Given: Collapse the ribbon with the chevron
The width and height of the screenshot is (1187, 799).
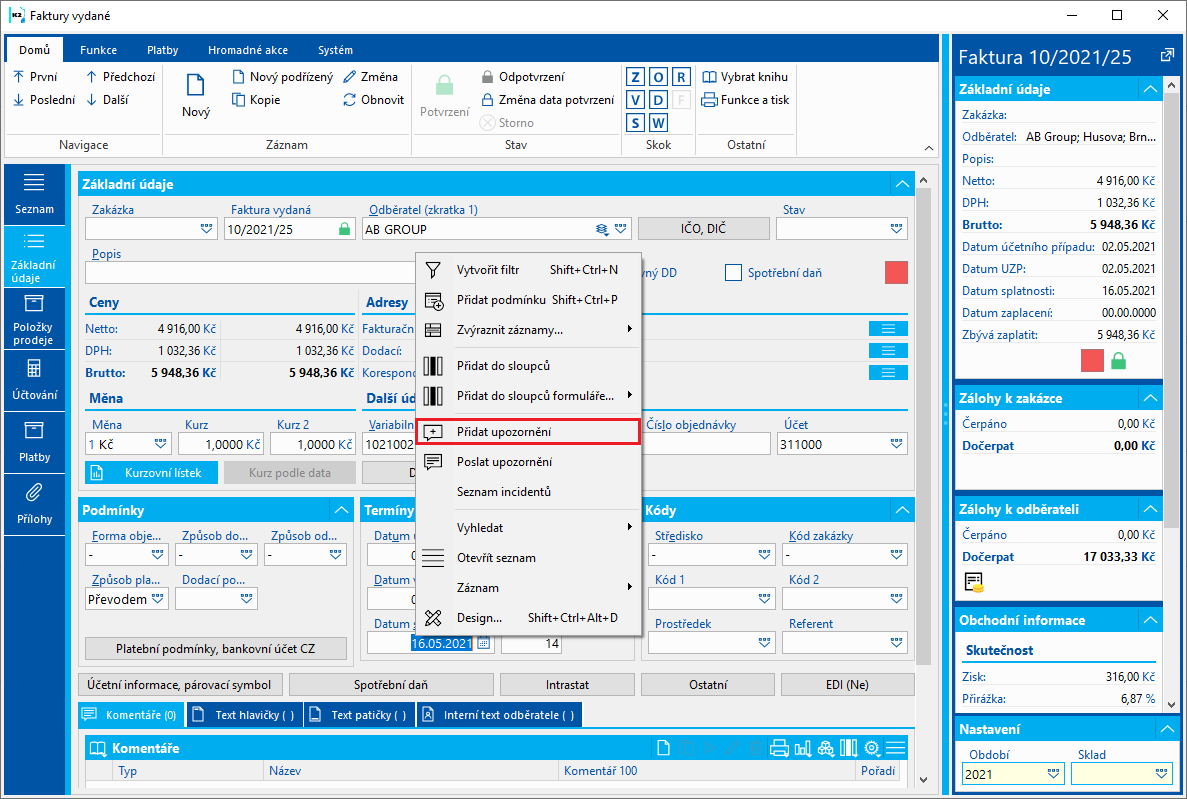Looking at the screenshot, I should click(x=929, y=148).
